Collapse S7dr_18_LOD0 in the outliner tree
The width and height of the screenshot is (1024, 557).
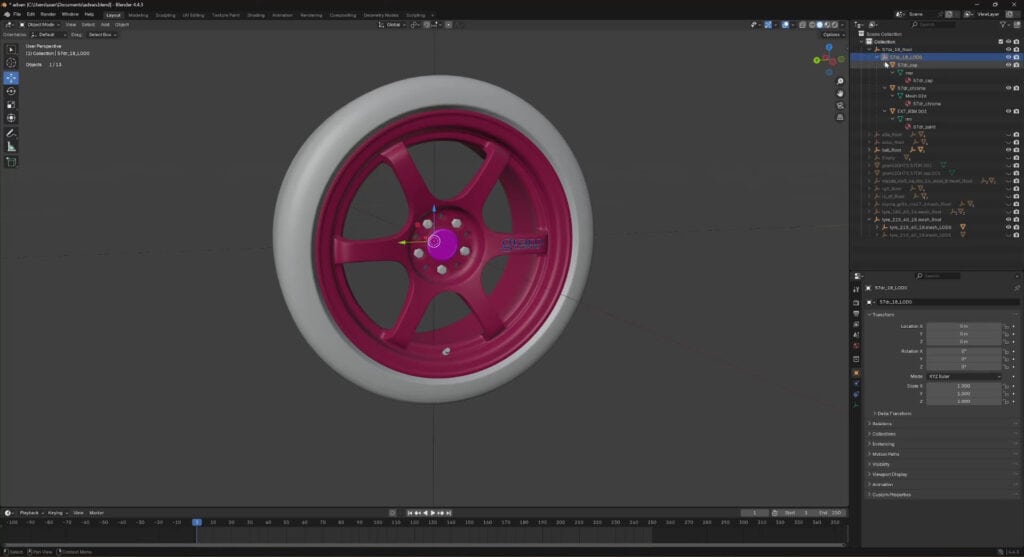coord(877,57)
